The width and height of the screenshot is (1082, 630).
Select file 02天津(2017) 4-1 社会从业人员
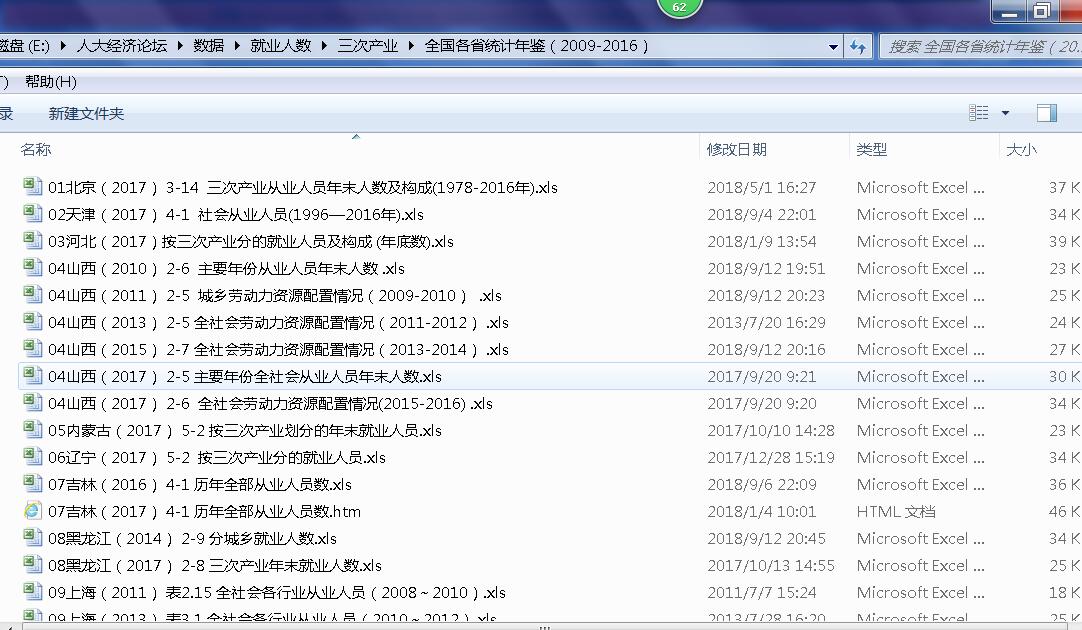click(235, 215)
